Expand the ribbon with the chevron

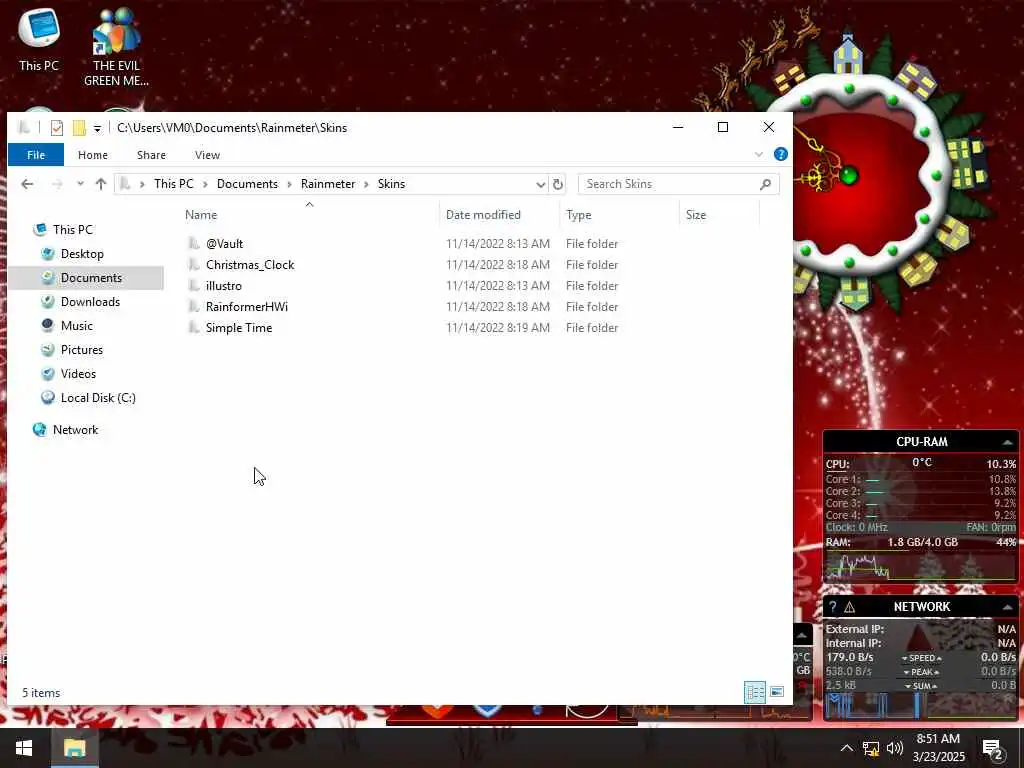point(759,155)
